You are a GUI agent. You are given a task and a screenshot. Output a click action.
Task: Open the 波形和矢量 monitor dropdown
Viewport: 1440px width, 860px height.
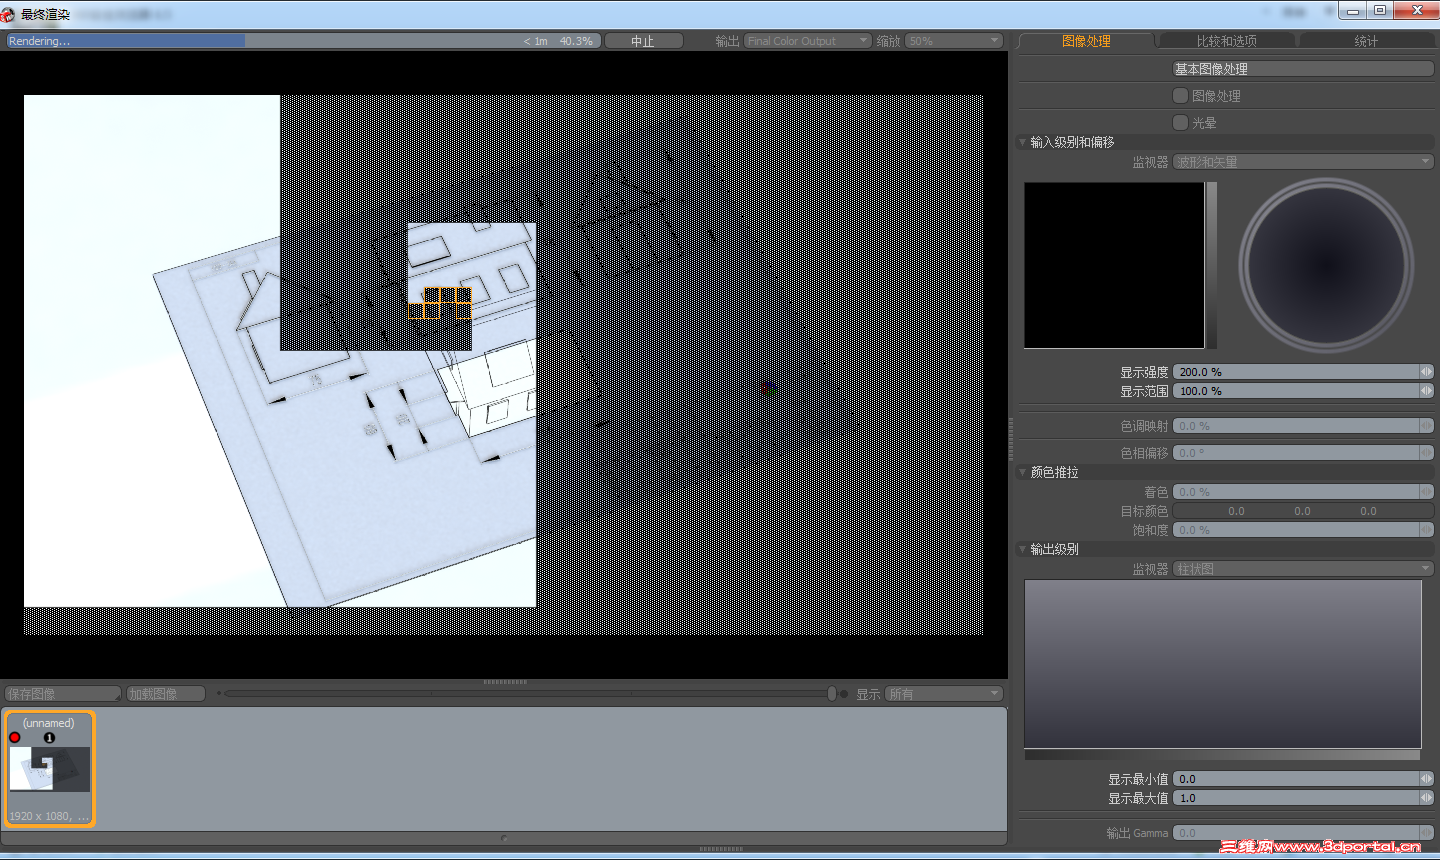coord(1304,162)
